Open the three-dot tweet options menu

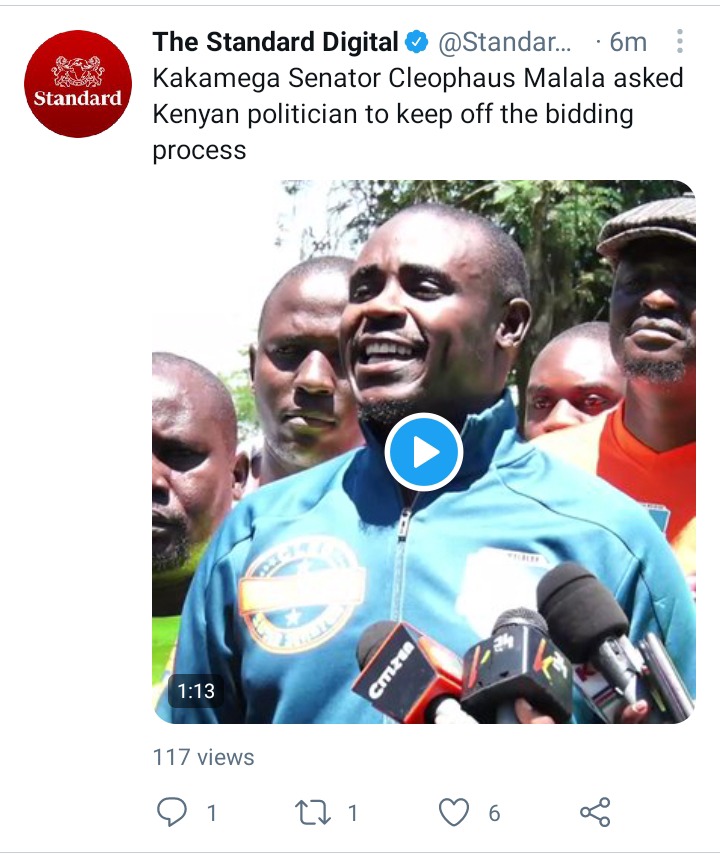tap(679, 41)
